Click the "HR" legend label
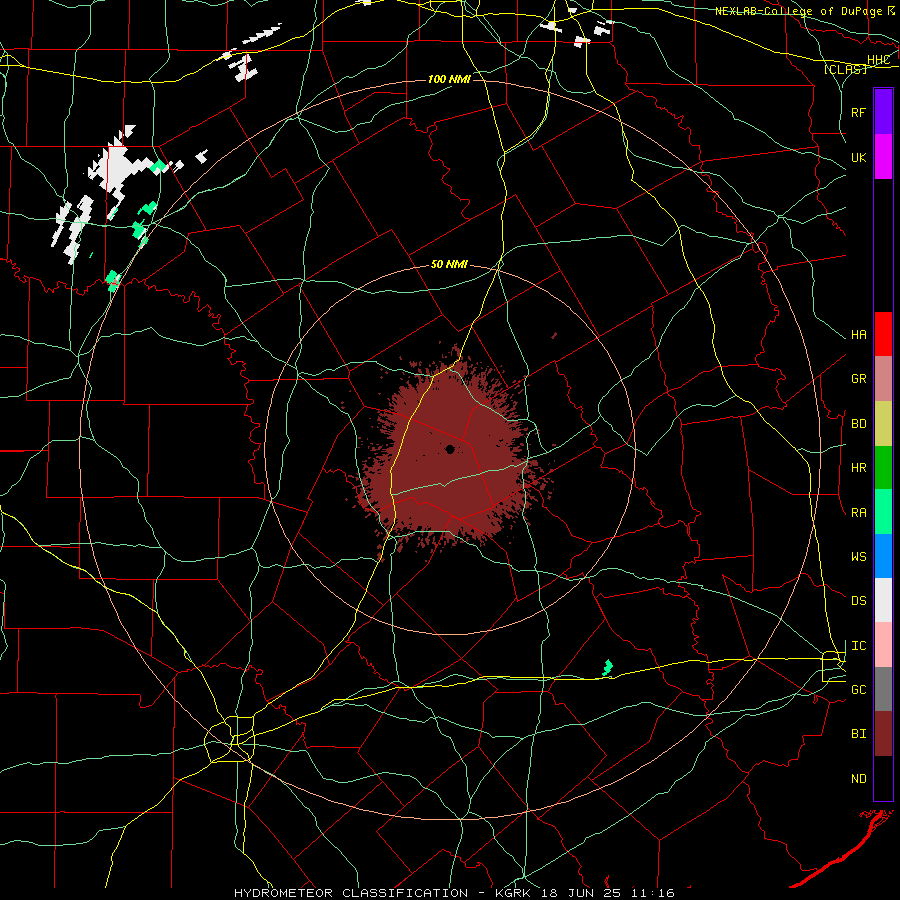 858,468
